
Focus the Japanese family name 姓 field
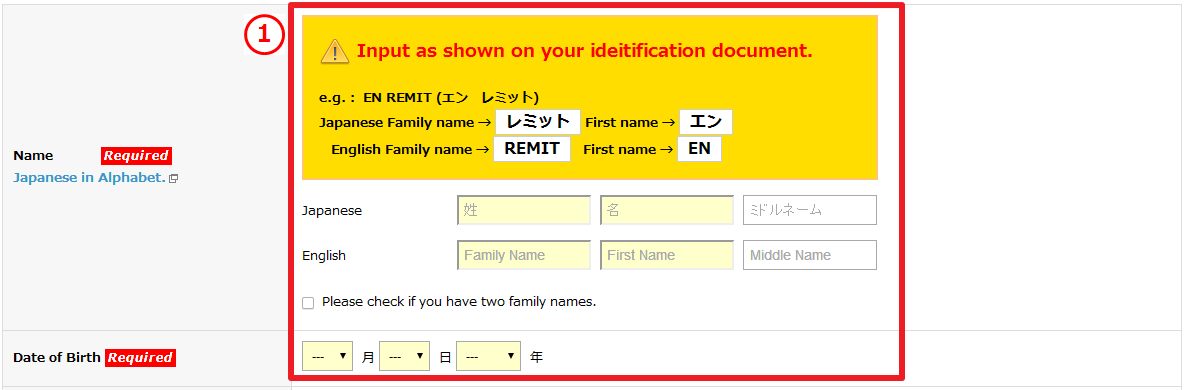coord(524,210)
